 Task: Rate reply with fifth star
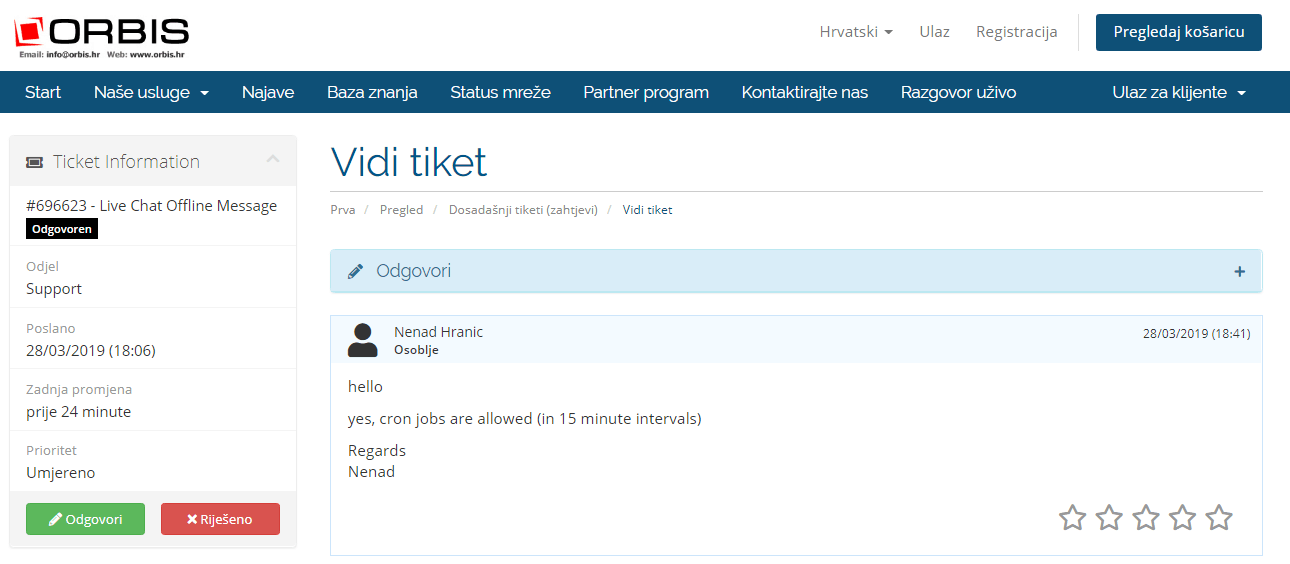click(1219, 518)
